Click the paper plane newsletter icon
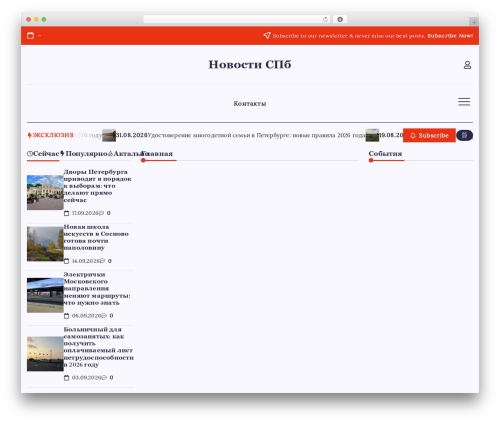 pos(267,35)
